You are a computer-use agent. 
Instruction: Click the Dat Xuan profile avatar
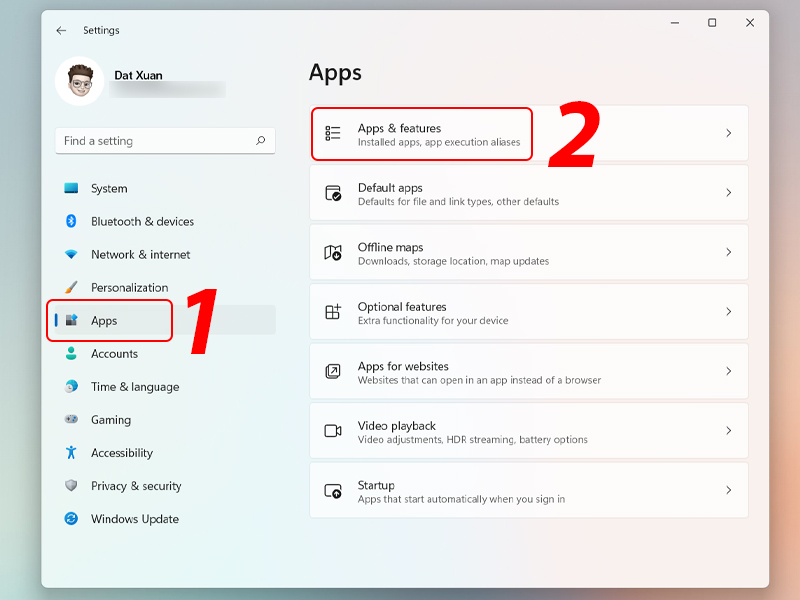pos(80,81)
